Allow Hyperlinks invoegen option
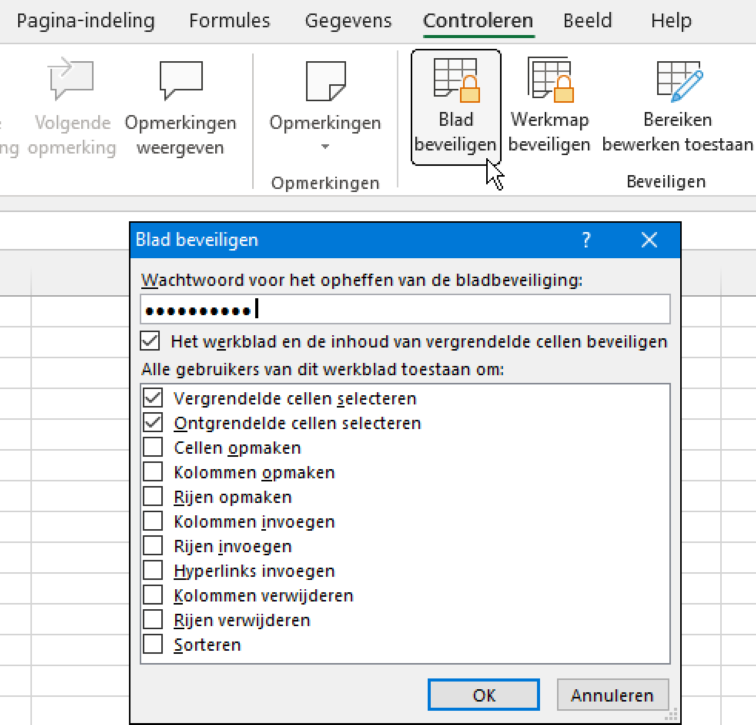Screen dimensions: 756x725 [x=153, y=571]
